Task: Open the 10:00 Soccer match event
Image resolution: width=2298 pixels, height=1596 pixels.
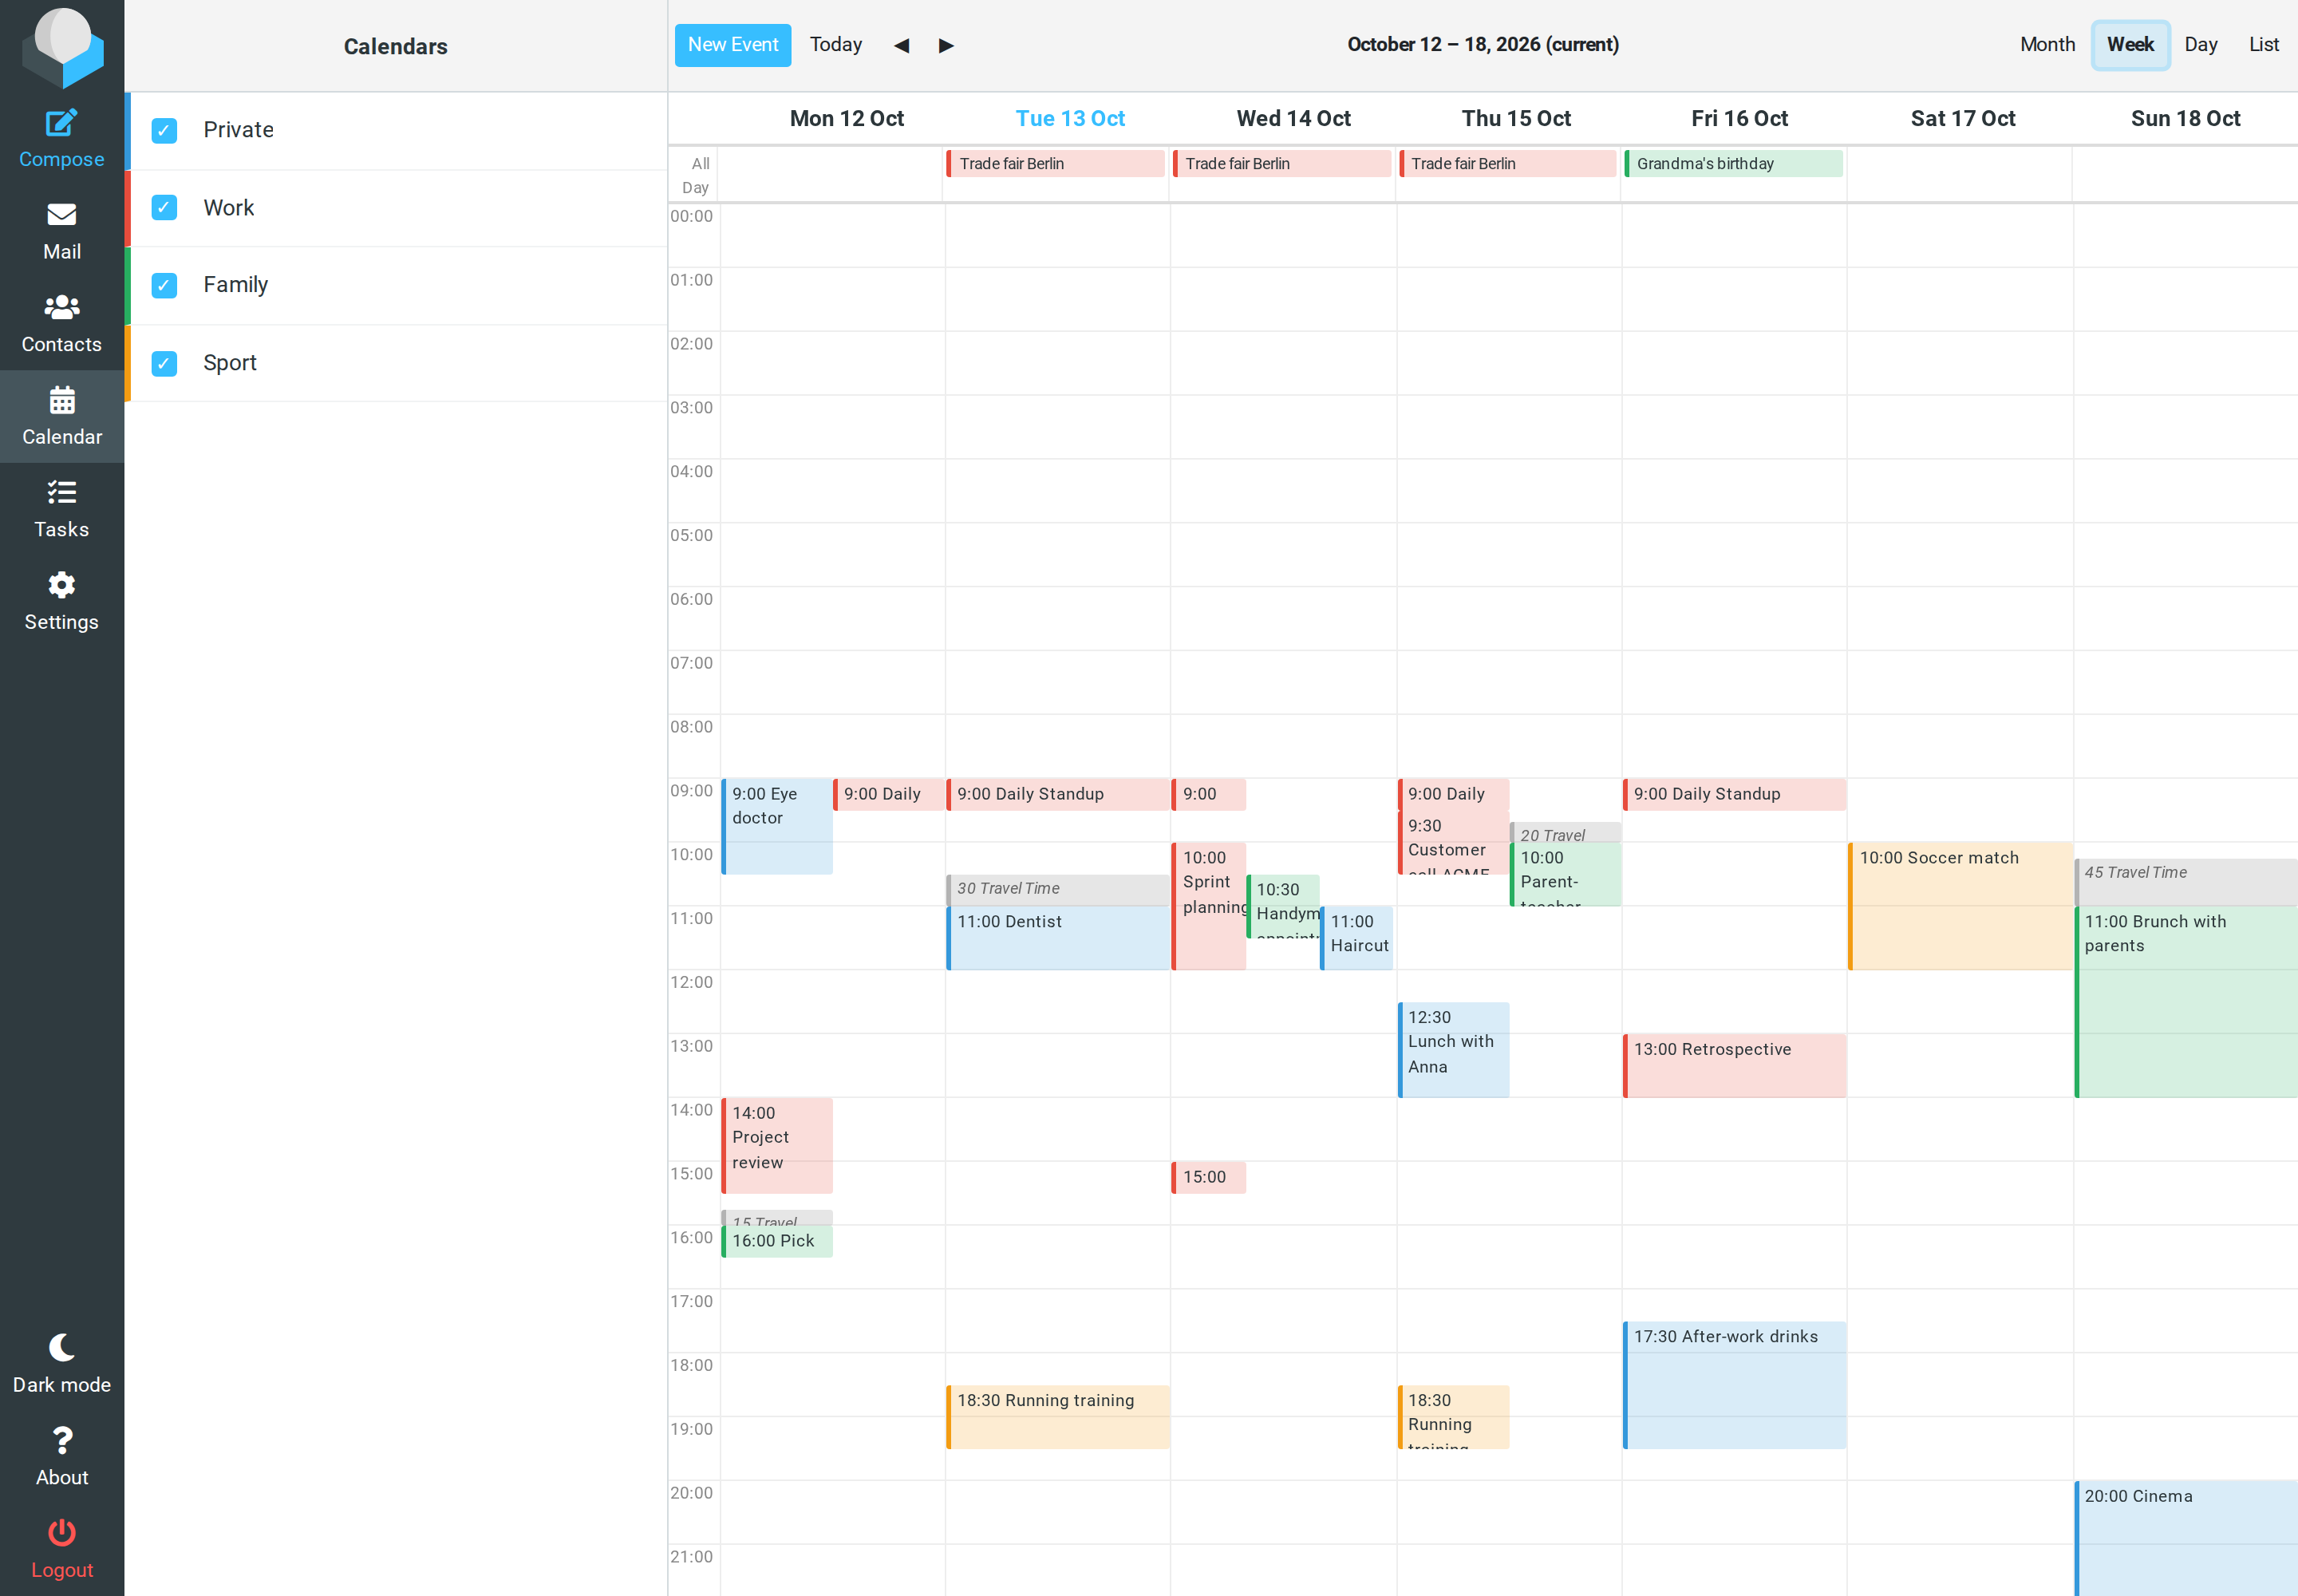Action: (x=1960, y=906)
